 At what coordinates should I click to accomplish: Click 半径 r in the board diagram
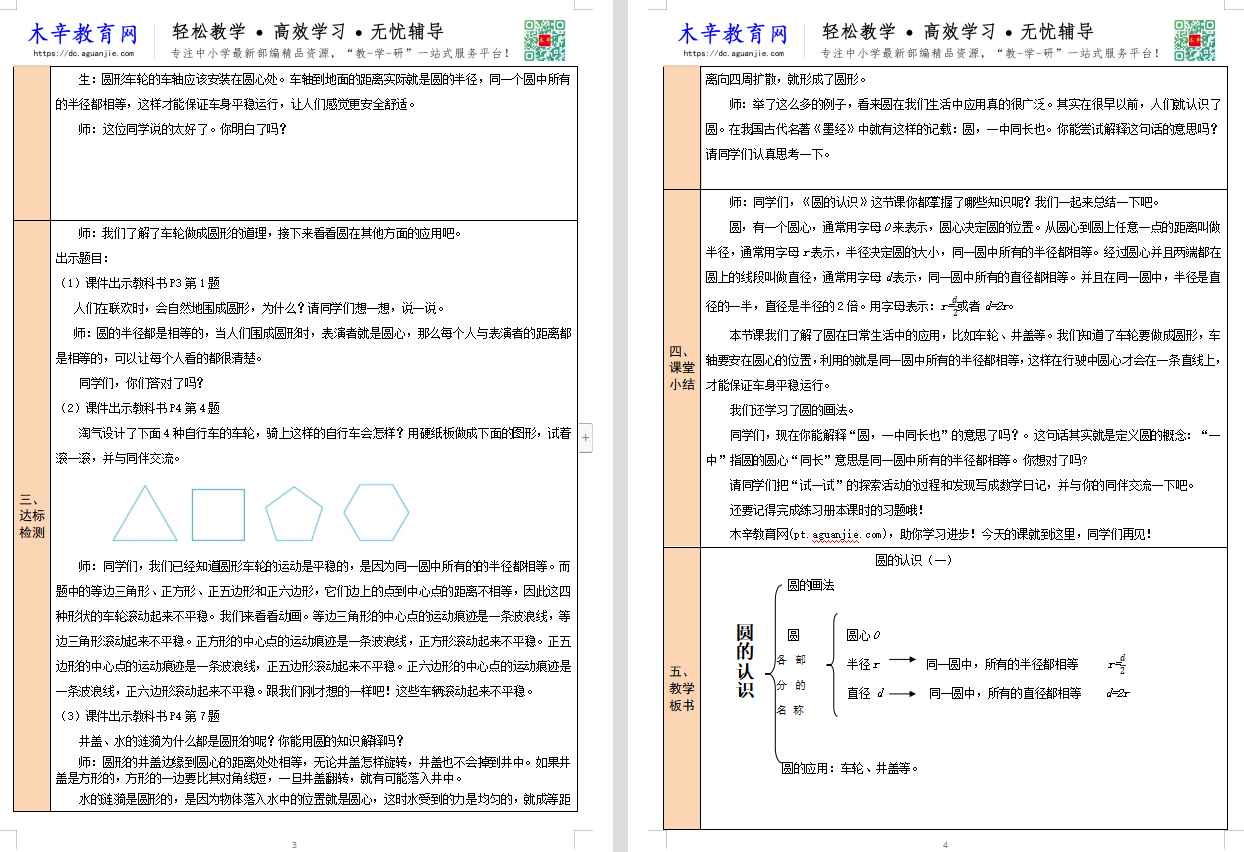pos(863,664)
